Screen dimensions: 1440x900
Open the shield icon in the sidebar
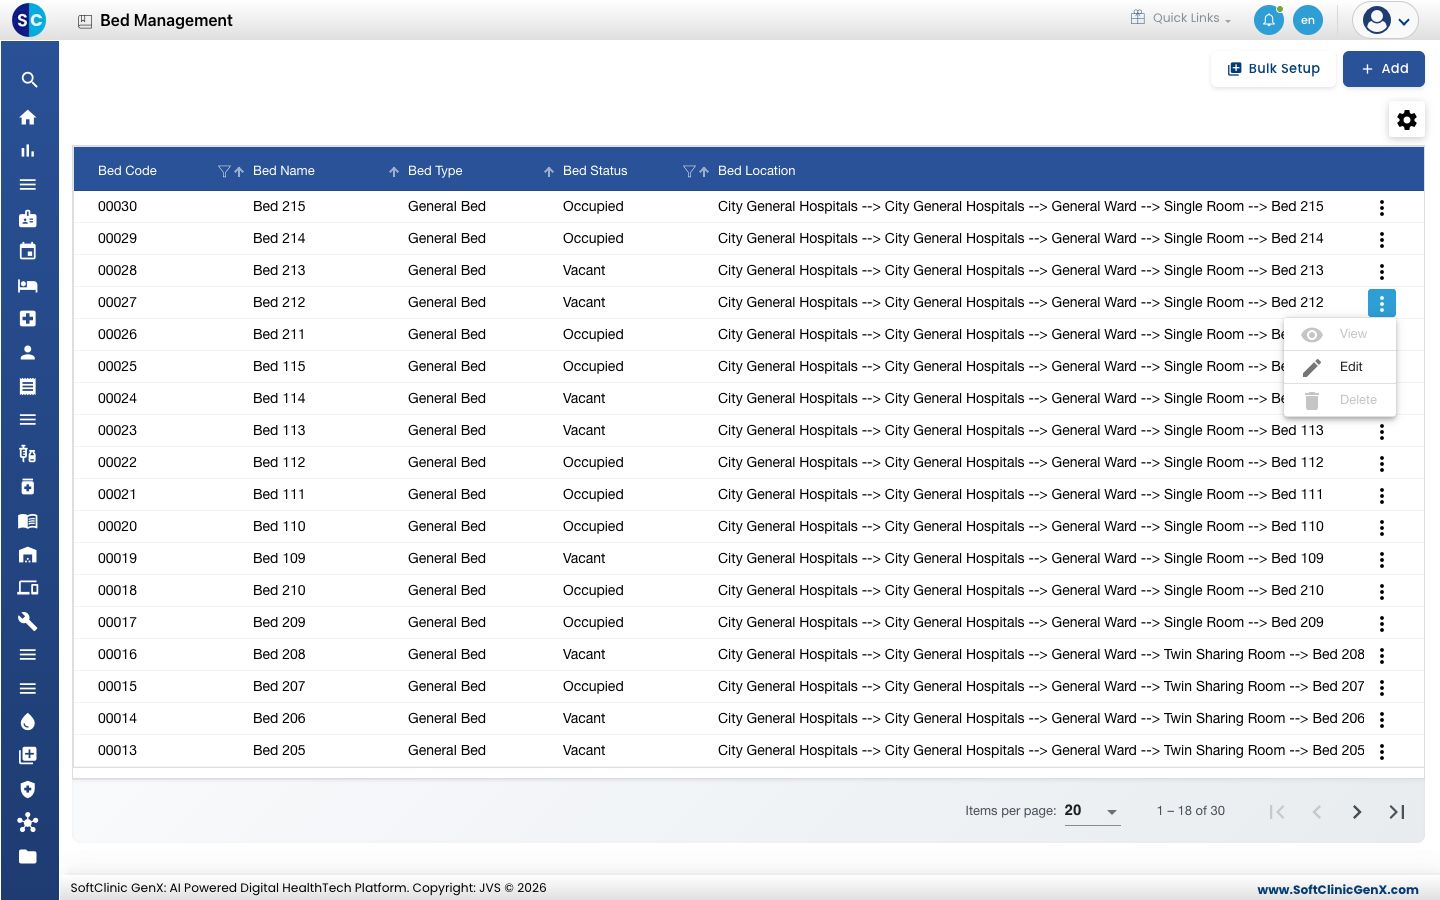click(28, 789)
